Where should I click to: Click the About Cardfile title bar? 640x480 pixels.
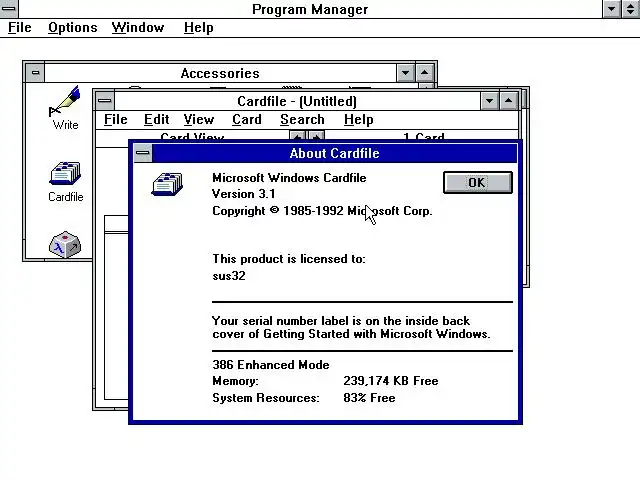click(x=334, y=153)
